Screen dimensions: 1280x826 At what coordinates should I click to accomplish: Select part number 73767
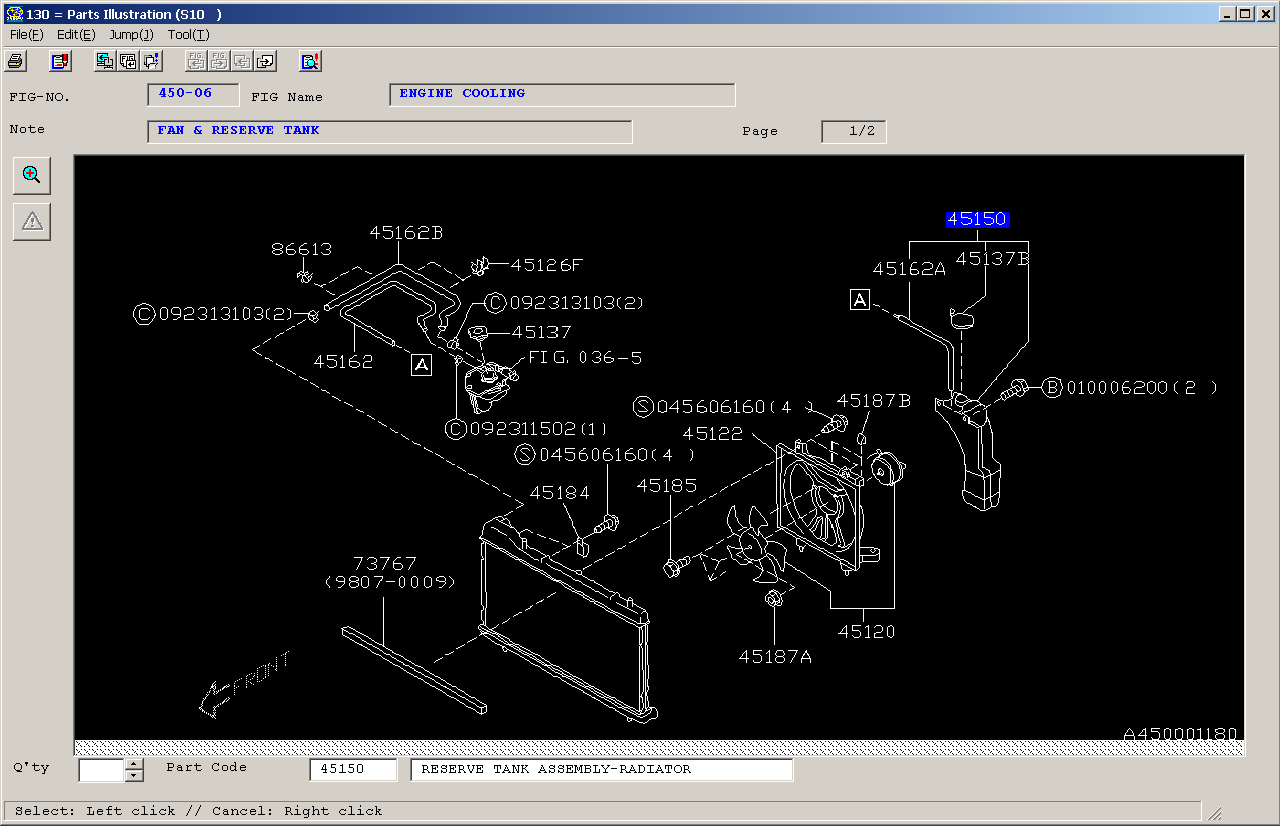[384, 564]
